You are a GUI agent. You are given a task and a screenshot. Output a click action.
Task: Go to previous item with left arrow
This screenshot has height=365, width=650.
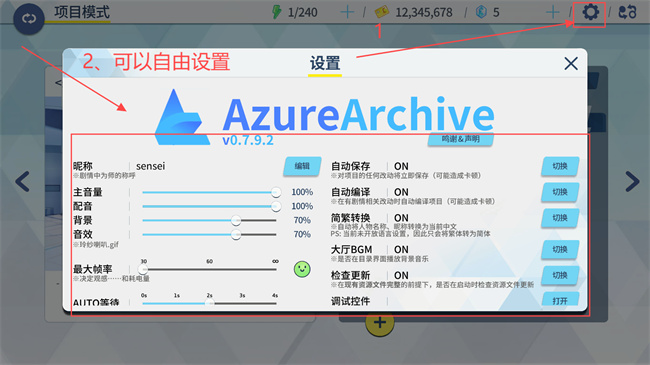click(x=22, y=181)
